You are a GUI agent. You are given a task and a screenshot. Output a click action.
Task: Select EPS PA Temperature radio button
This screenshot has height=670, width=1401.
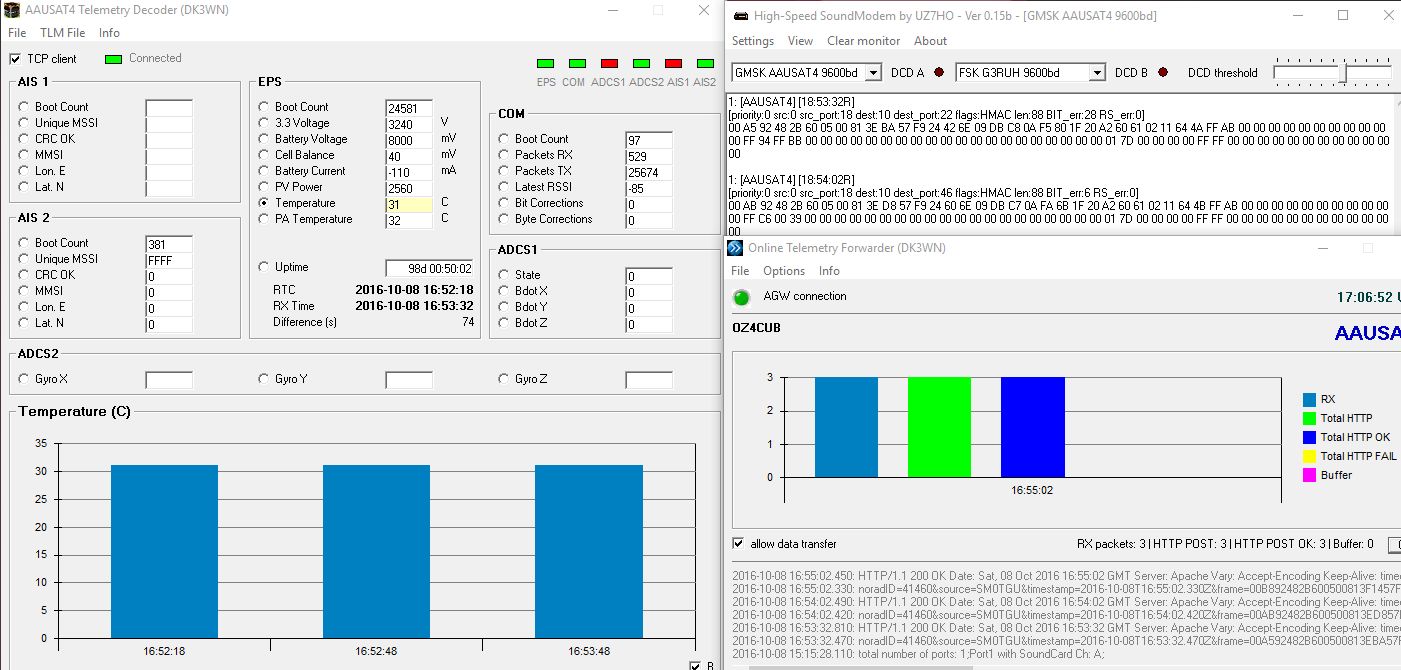(264, 219)
